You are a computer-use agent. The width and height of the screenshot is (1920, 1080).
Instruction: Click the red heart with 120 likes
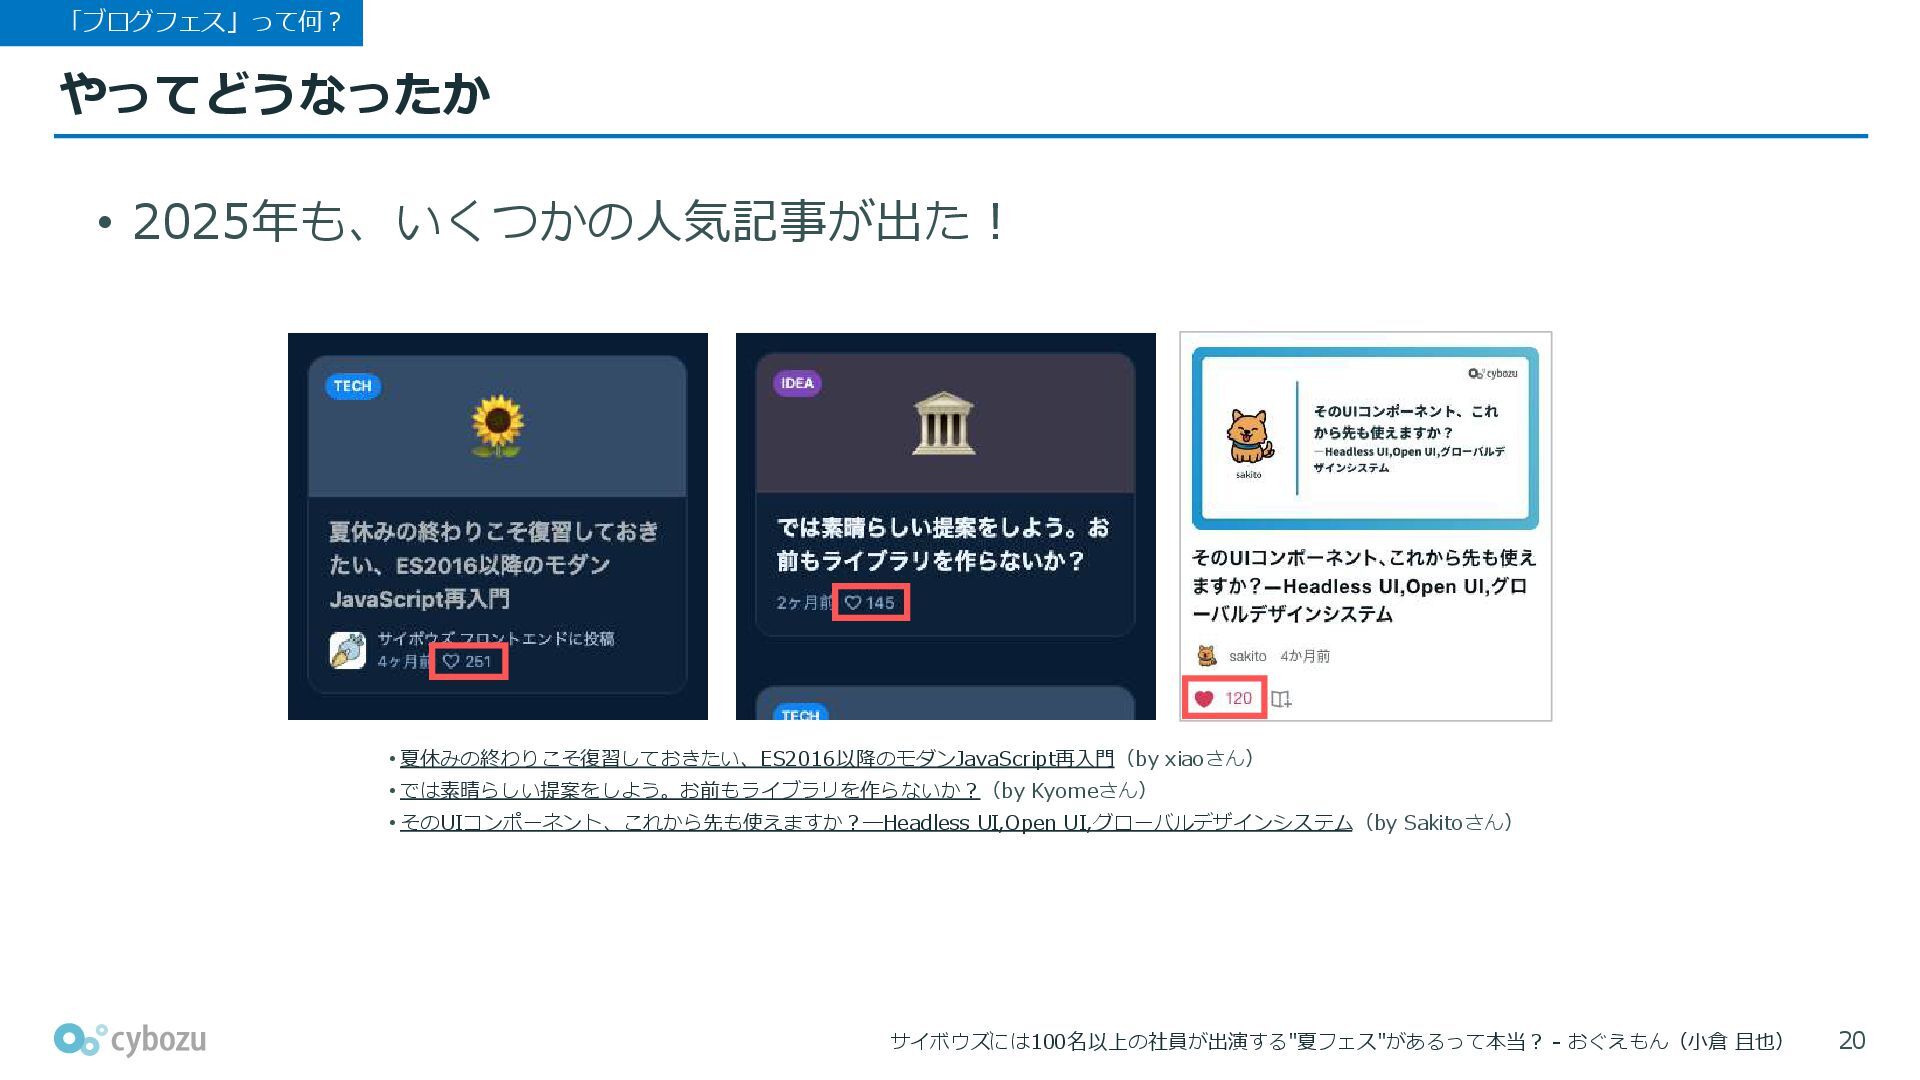[1205, 698]
